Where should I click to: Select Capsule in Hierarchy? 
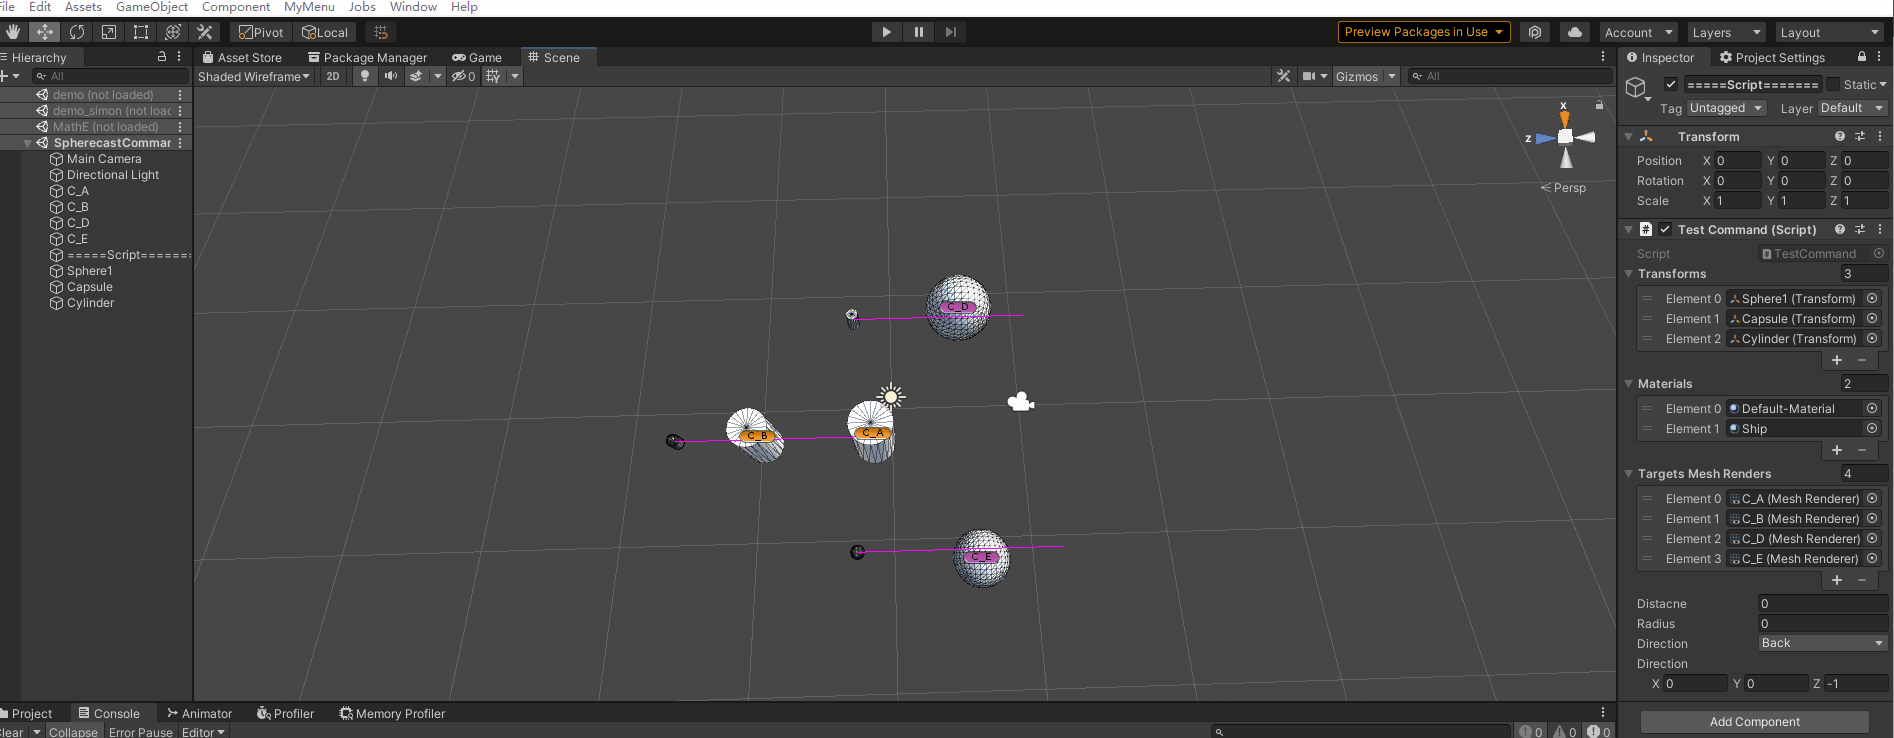click(90, 287)
